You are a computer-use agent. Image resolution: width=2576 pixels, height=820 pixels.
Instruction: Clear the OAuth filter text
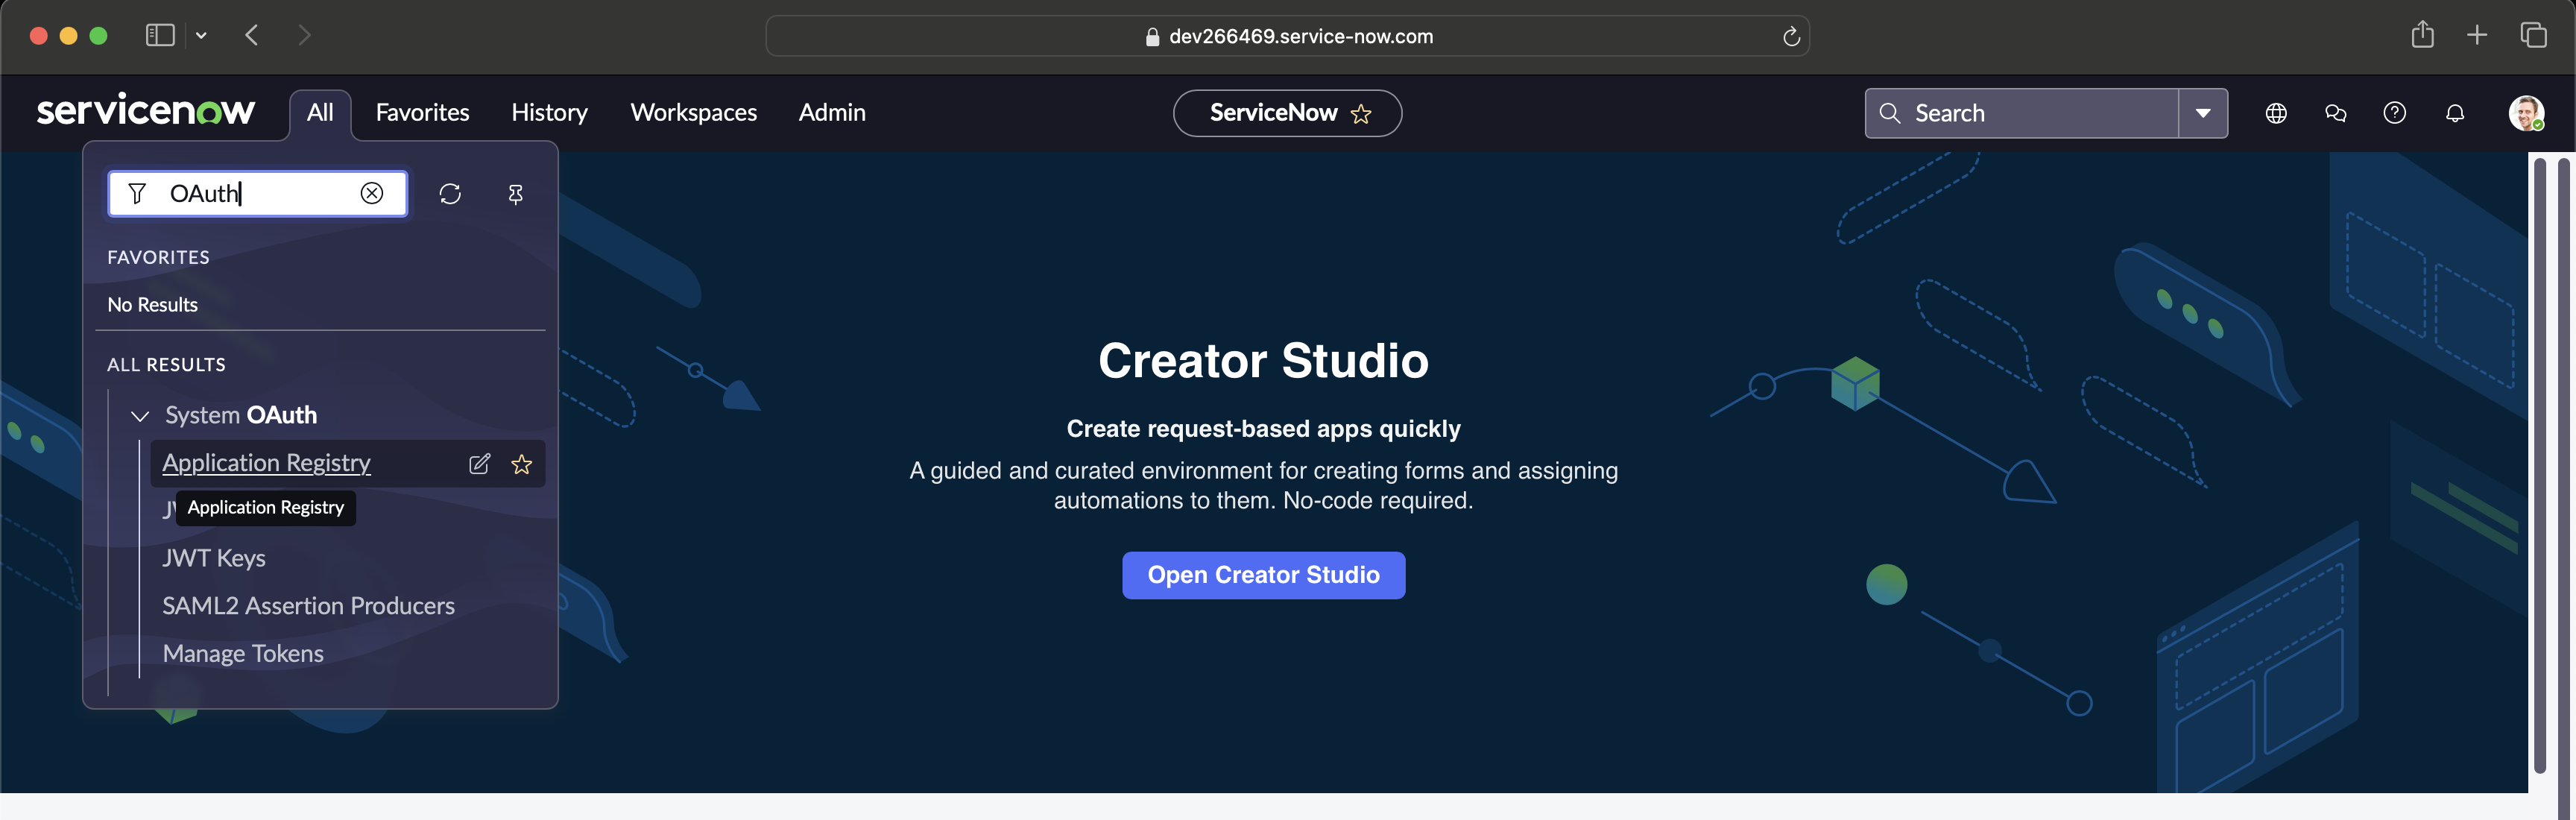pos(371,193)
